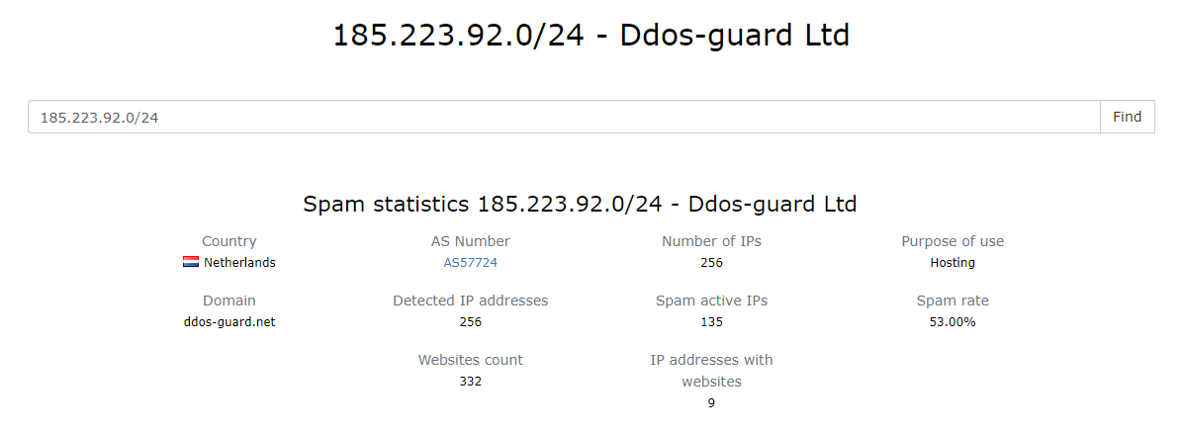
Task: Click the Find button
Action: pos(1127,117)
